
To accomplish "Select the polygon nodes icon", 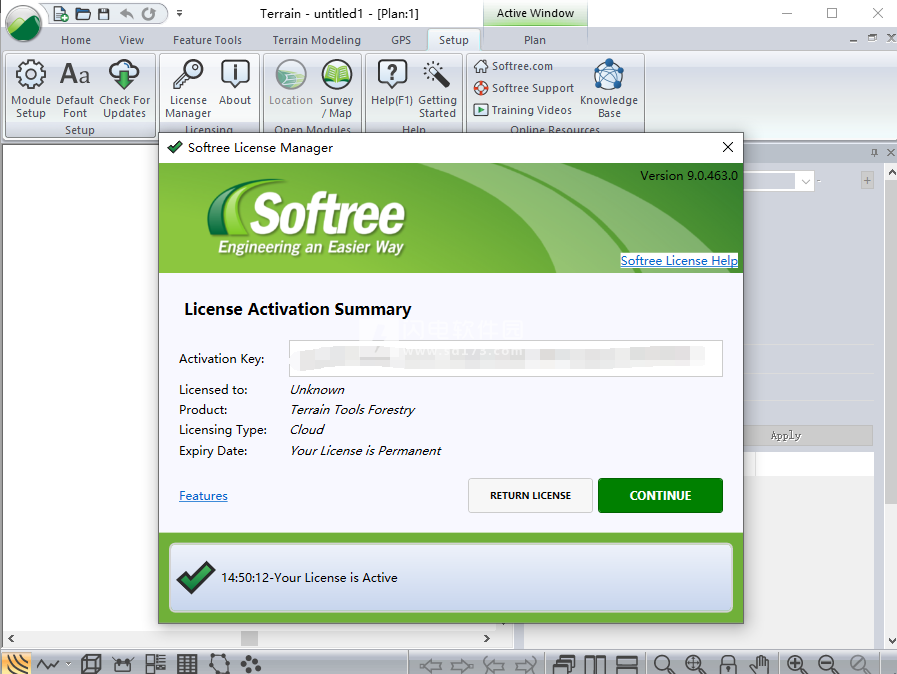I will (219, 664).
